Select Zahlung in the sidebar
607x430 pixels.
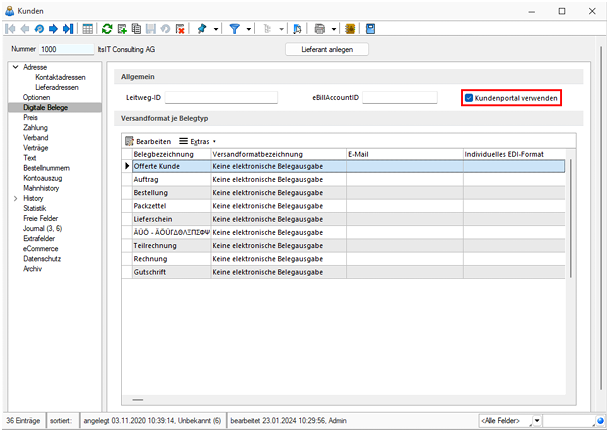[35, 127]
